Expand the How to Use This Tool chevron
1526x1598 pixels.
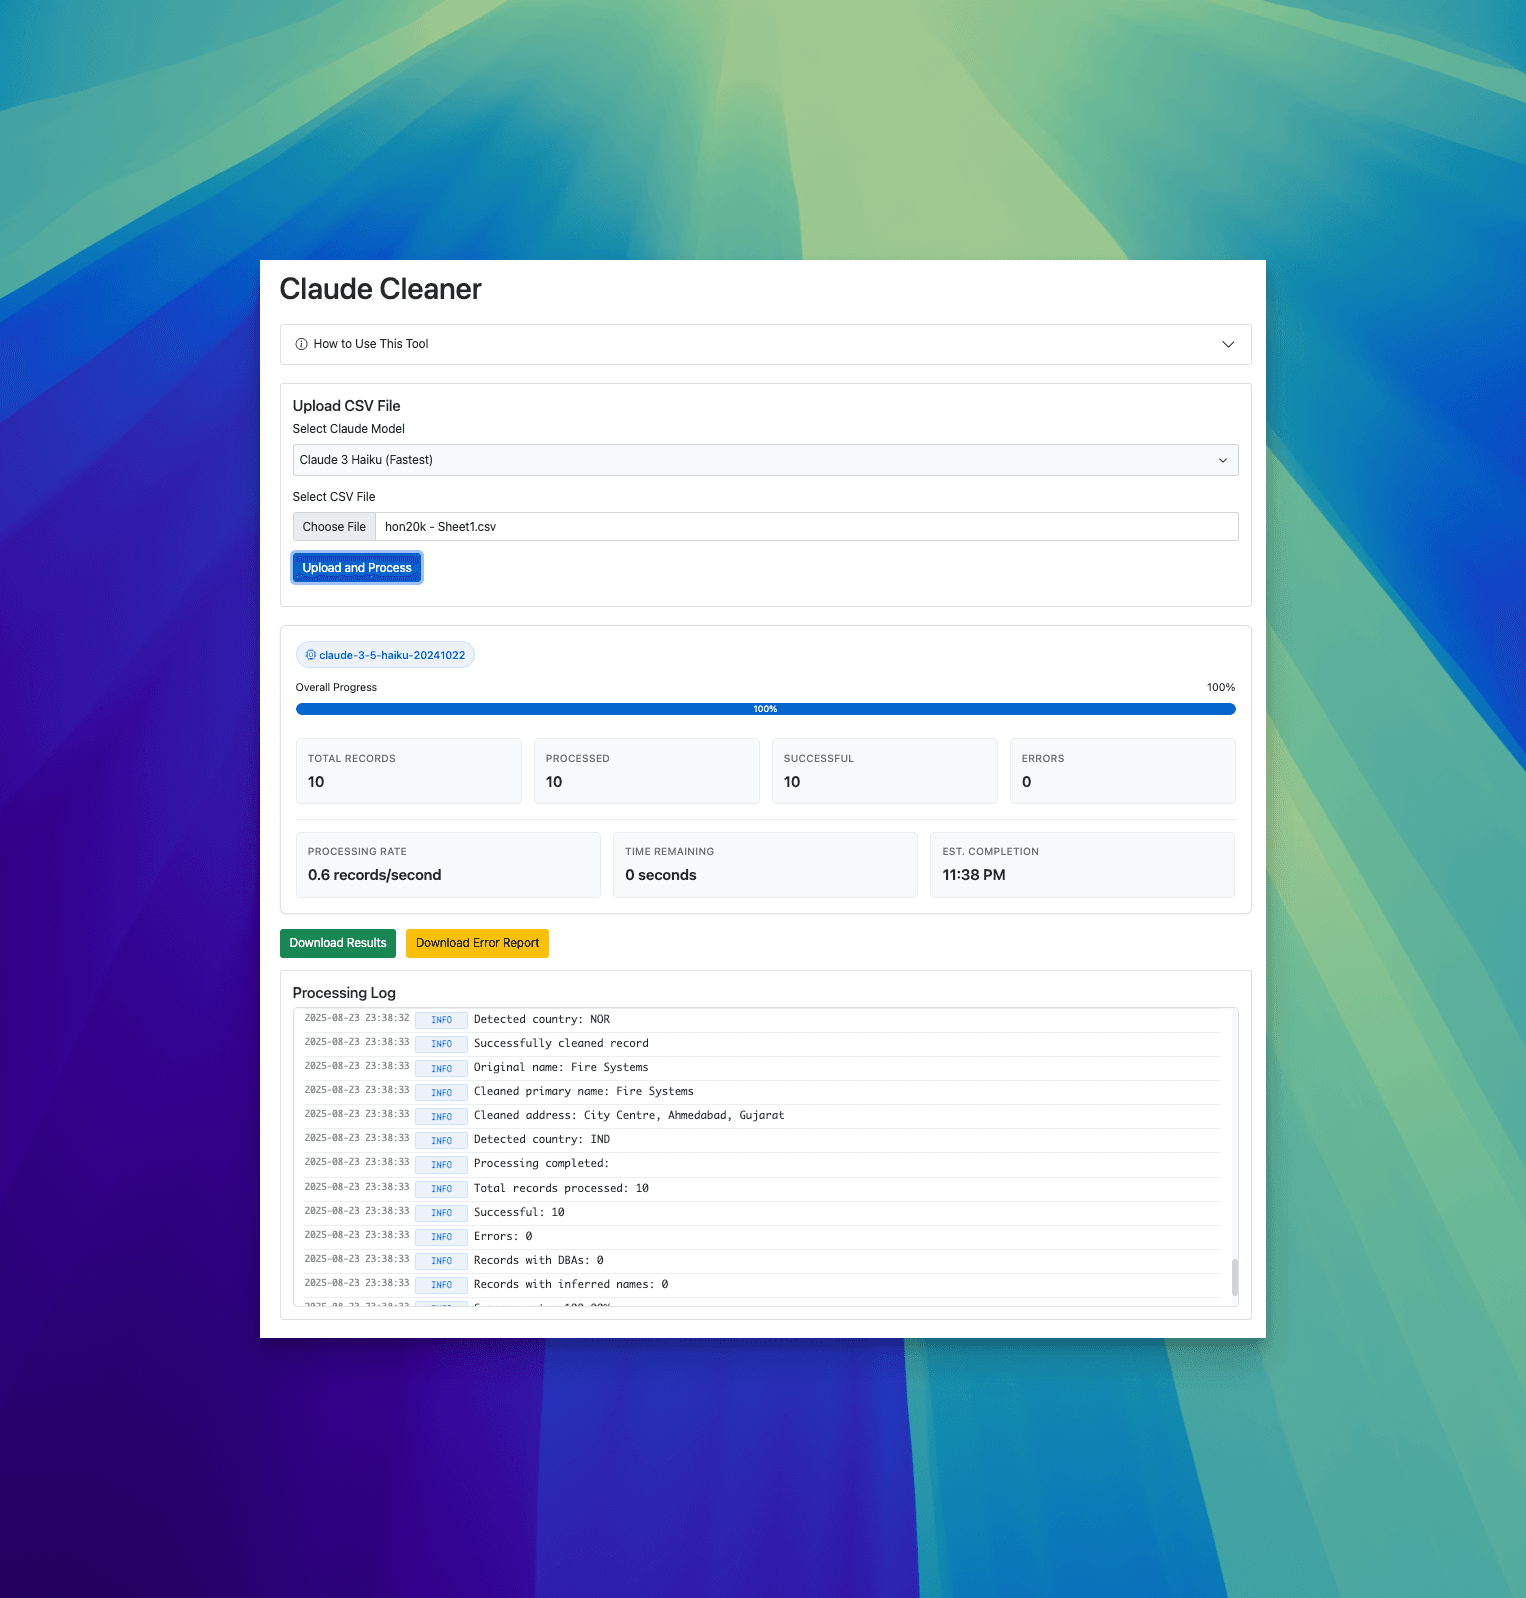[x=1228, y=344]
